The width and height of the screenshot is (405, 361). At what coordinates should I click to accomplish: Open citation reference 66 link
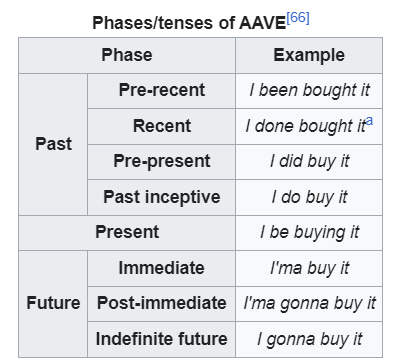(x=298, y=18)
